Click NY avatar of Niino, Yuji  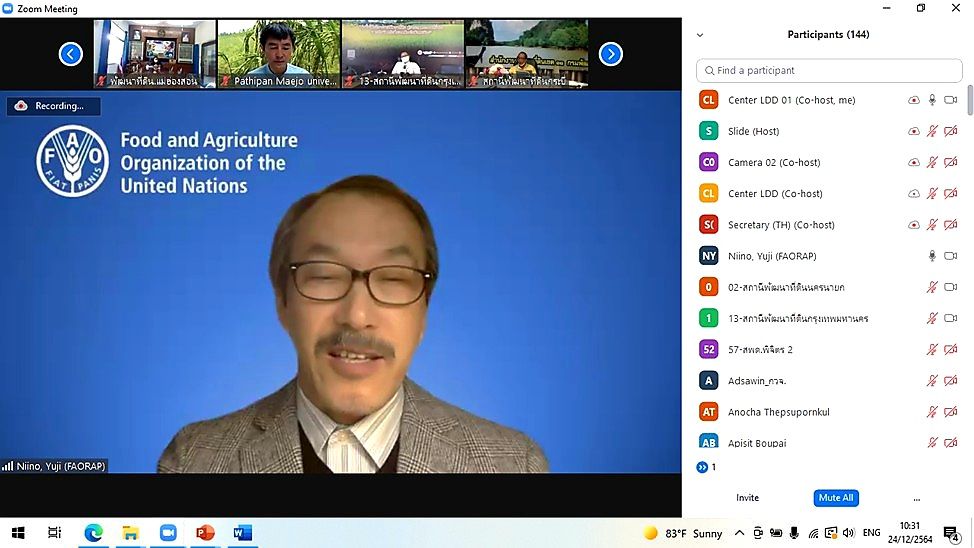pos(709,255)
